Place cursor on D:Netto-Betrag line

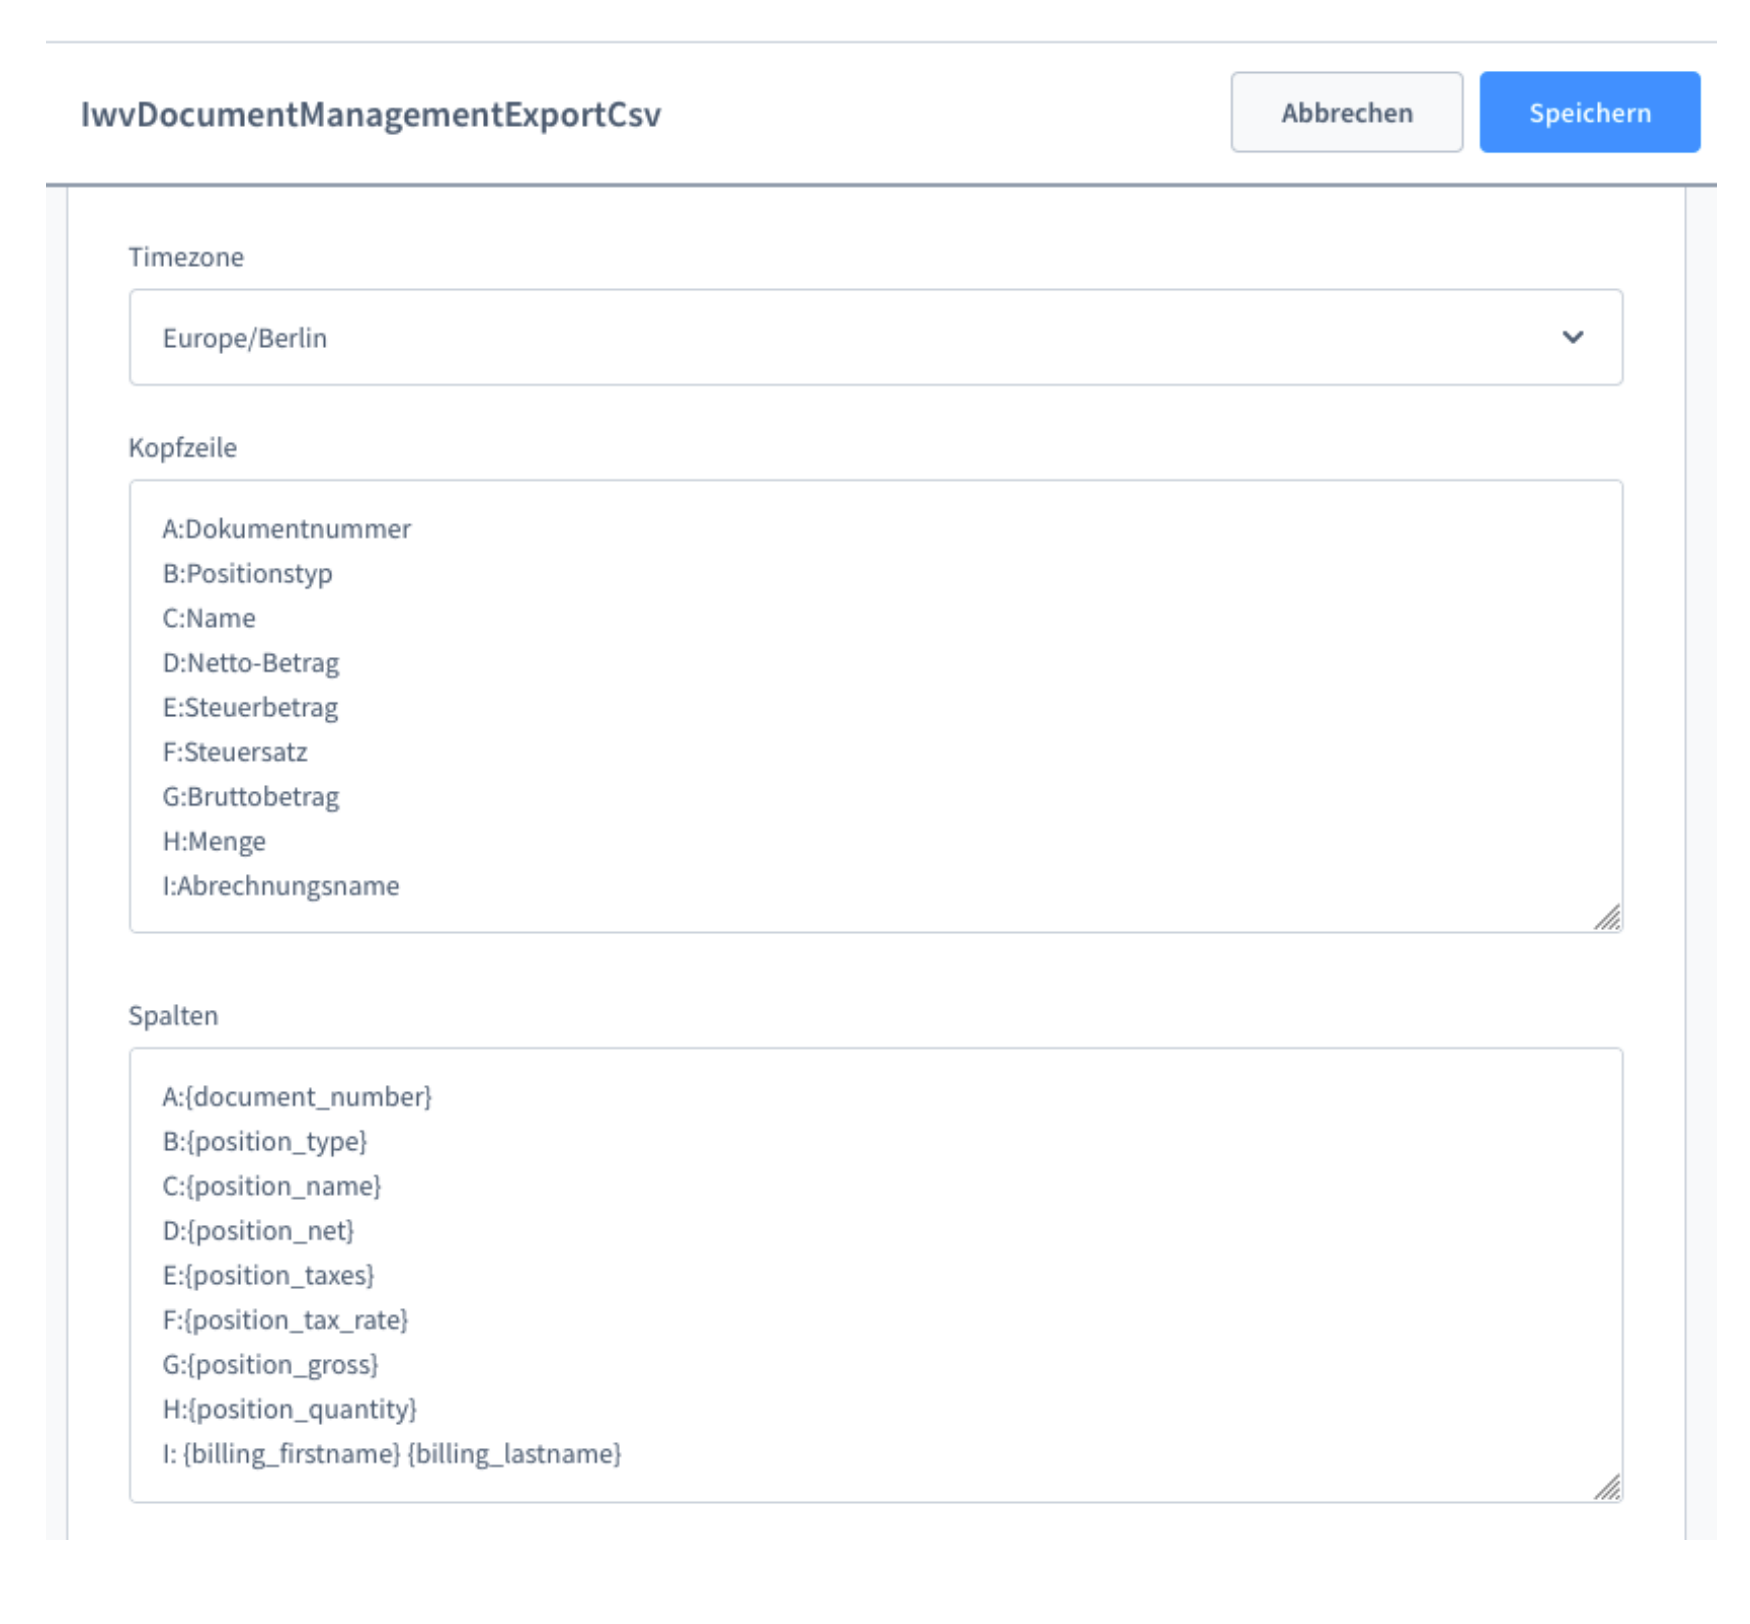(x=251, y=663)
